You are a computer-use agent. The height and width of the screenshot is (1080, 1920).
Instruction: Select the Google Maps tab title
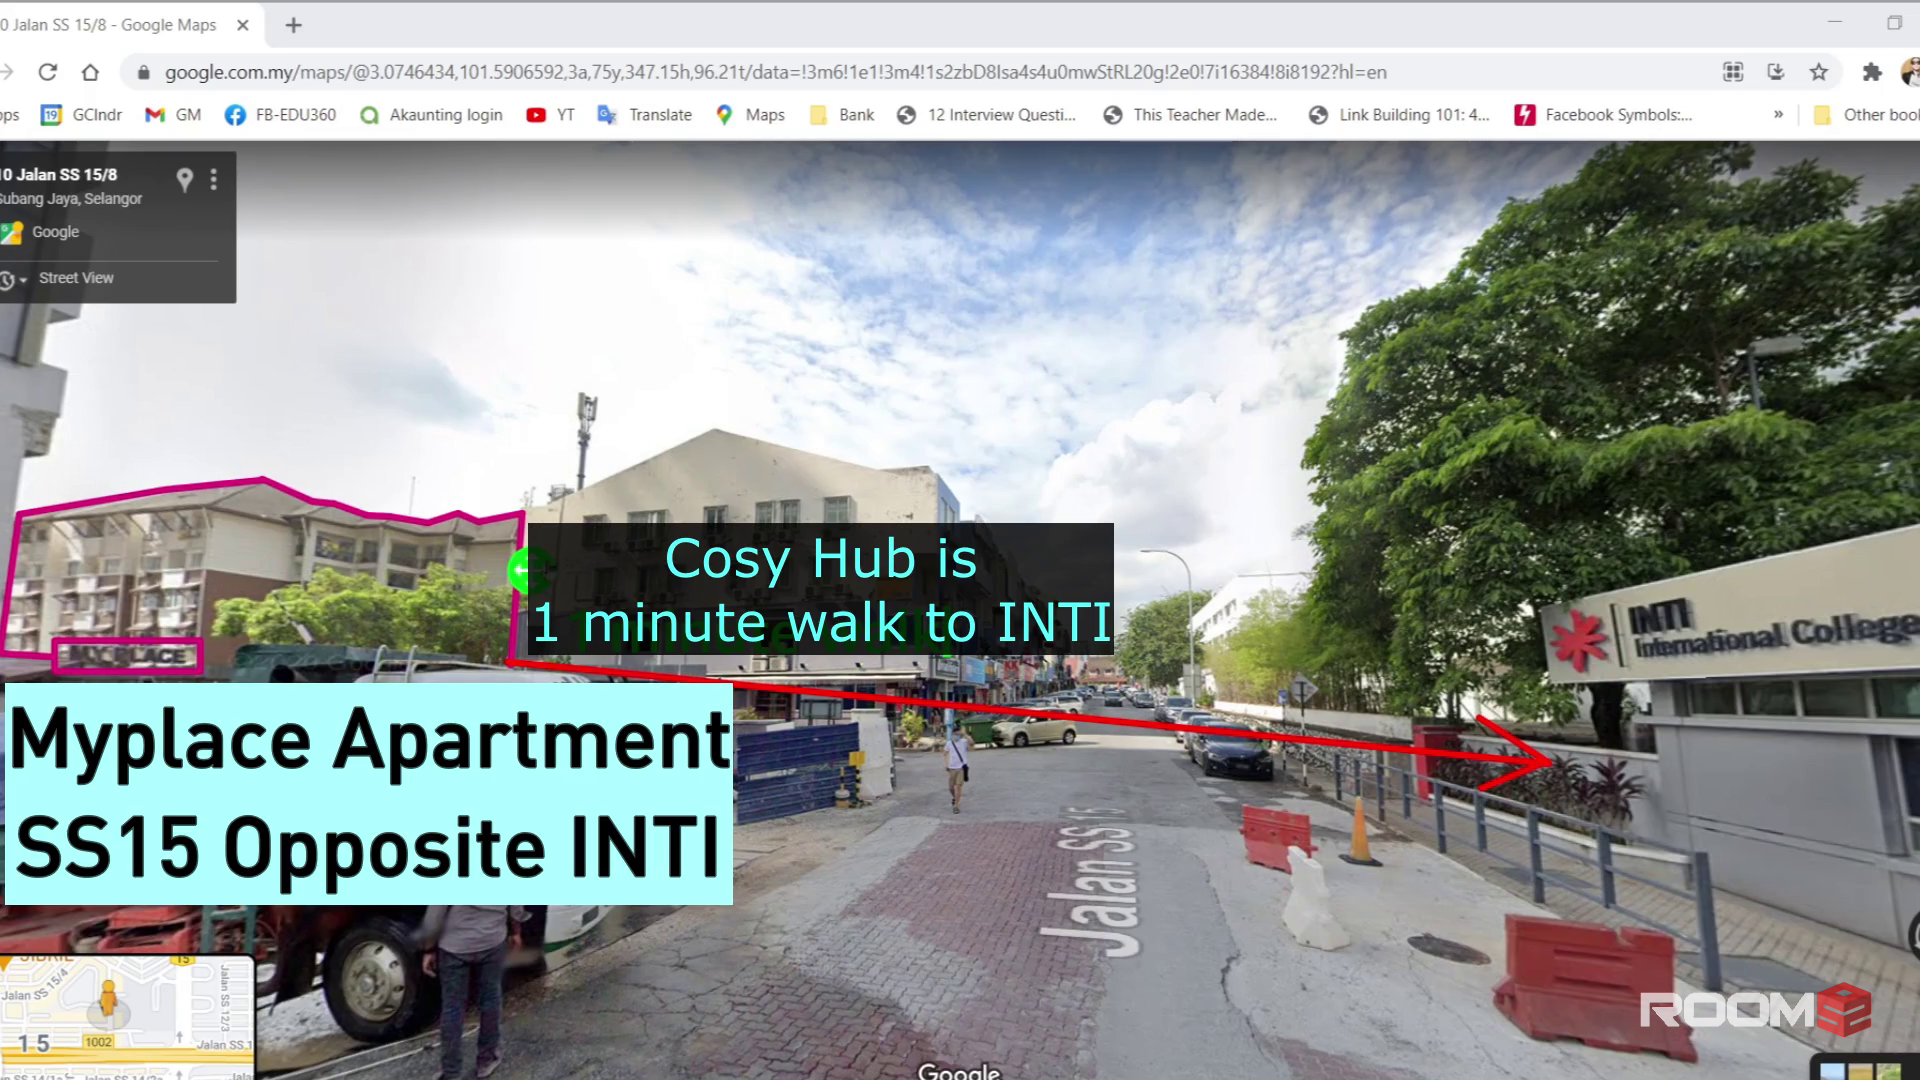(x=108, y=25)
